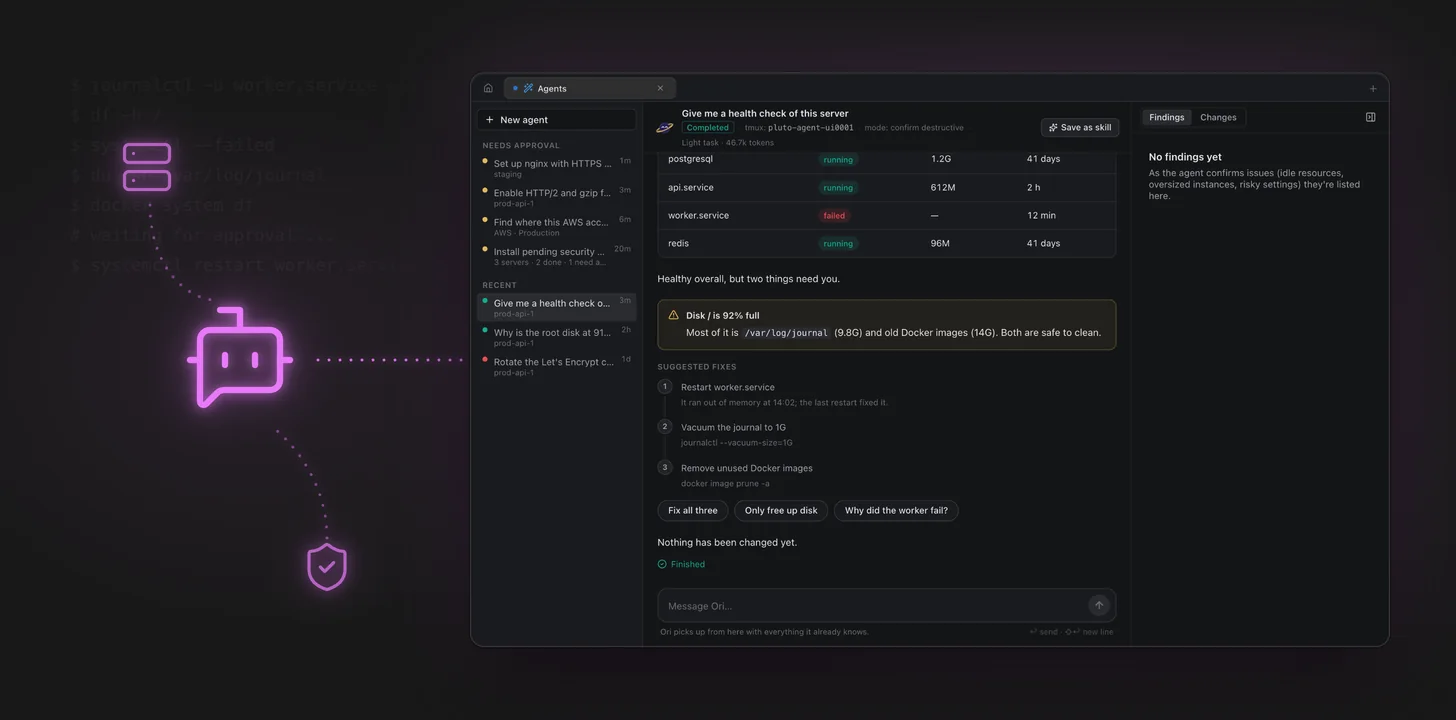1456x720 pixels.
Task: Click the postgresql service row name
Action: click(x=690, y=159)
